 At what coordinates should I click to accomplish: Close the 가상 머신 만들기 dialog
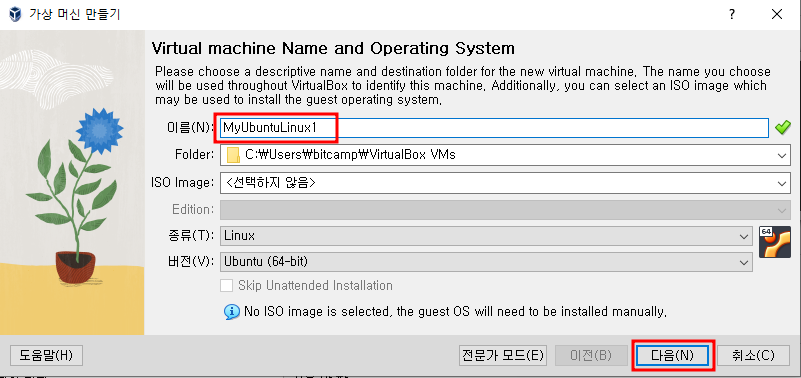pos(777,14)
